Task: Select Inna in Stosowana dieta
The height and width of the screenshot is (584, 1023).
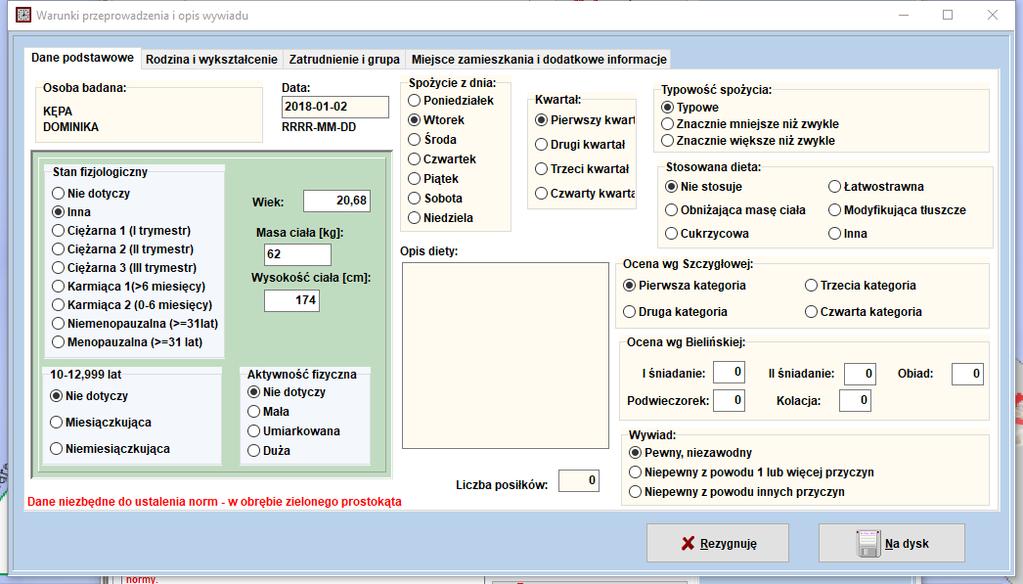Action: [847, 234]
